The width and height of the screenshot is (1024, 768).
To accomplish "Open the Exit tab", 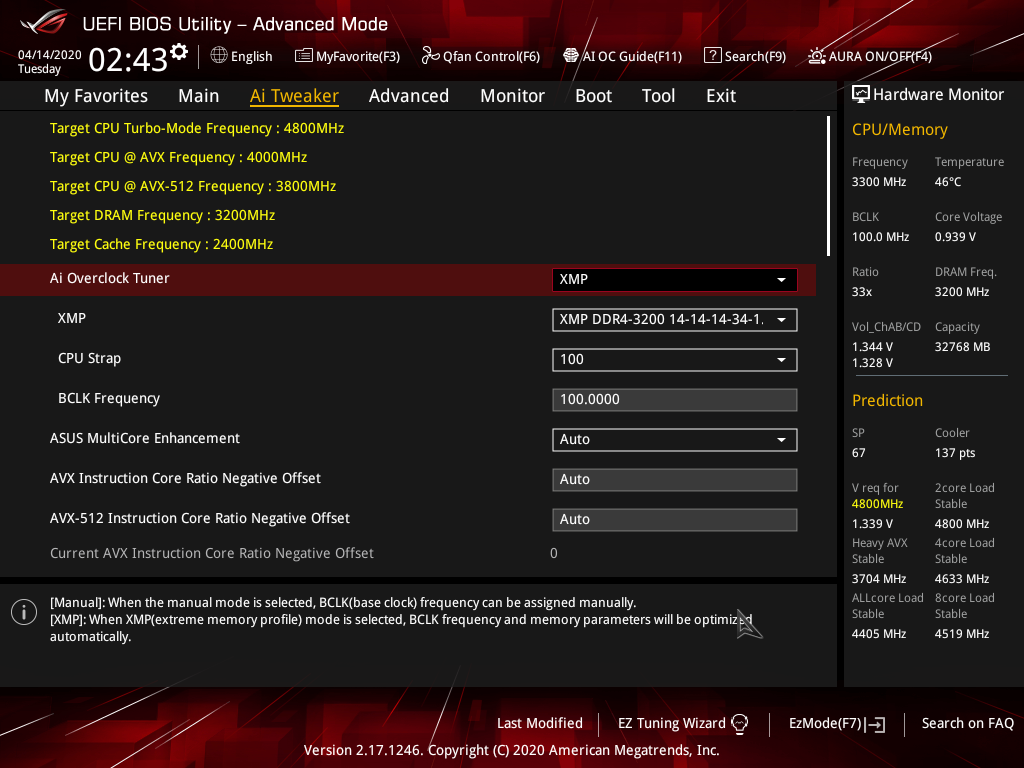I will coord(721,96).
